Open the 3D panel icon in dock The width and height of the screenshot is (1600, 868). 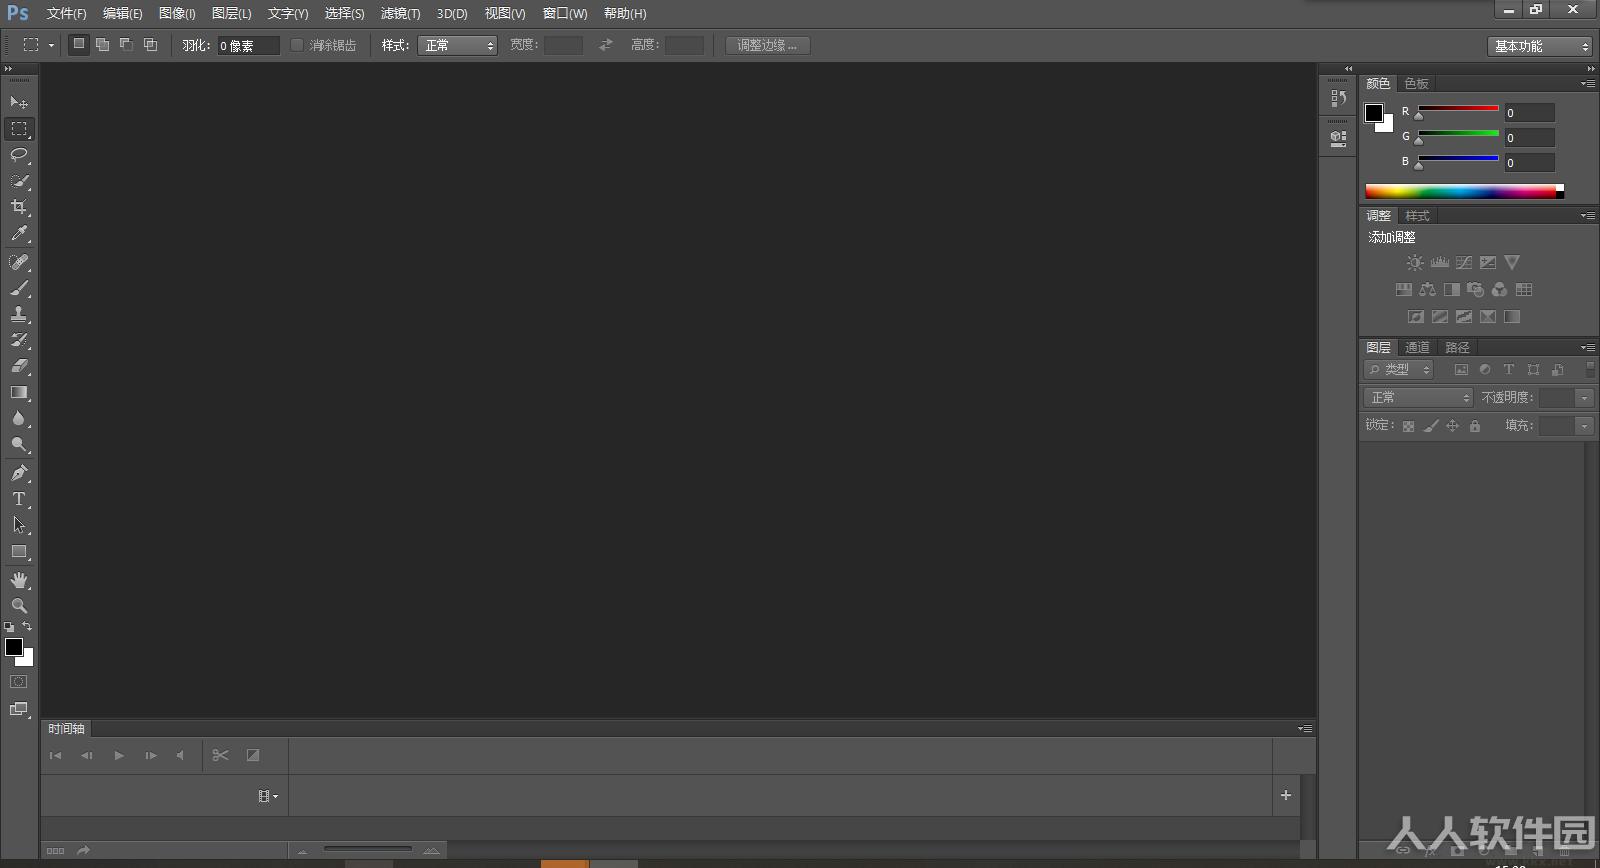pos(1339,139)
